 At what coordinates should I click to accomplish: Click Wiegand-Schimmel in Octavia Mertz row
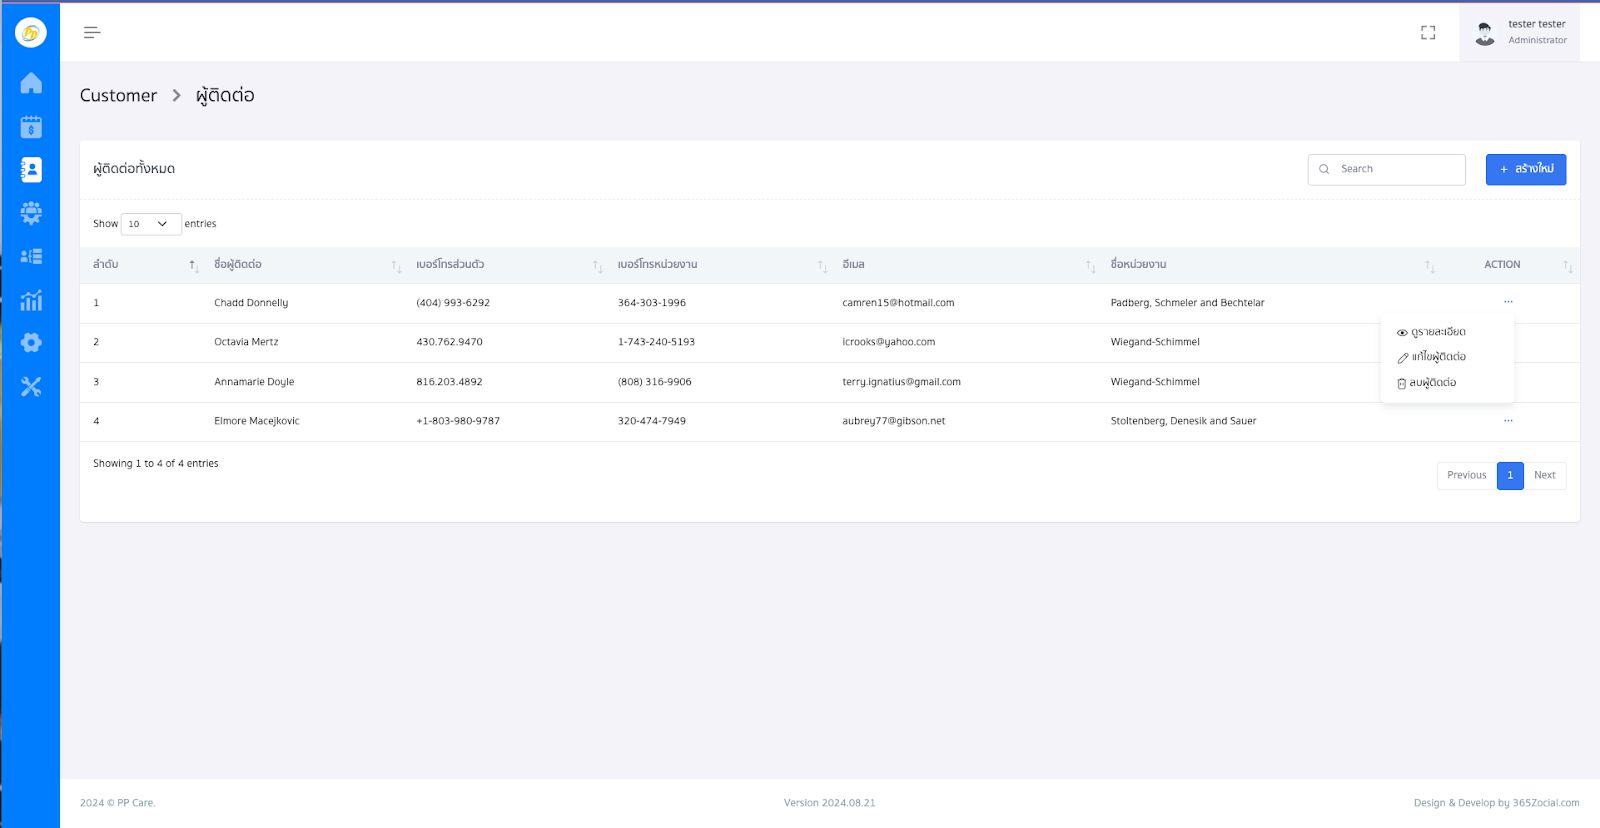coord(1155,342)
